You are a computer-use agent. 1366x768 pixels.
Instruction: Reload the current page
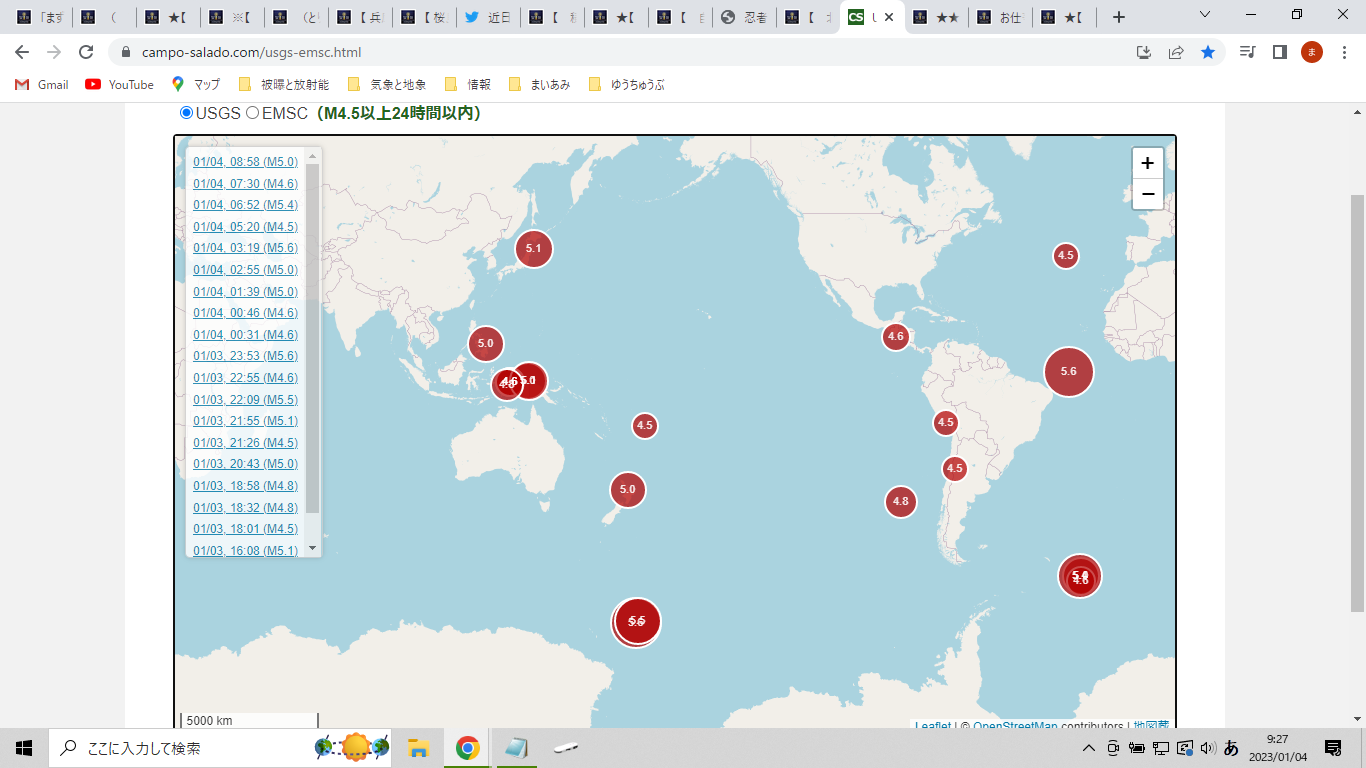coord(86,52)
